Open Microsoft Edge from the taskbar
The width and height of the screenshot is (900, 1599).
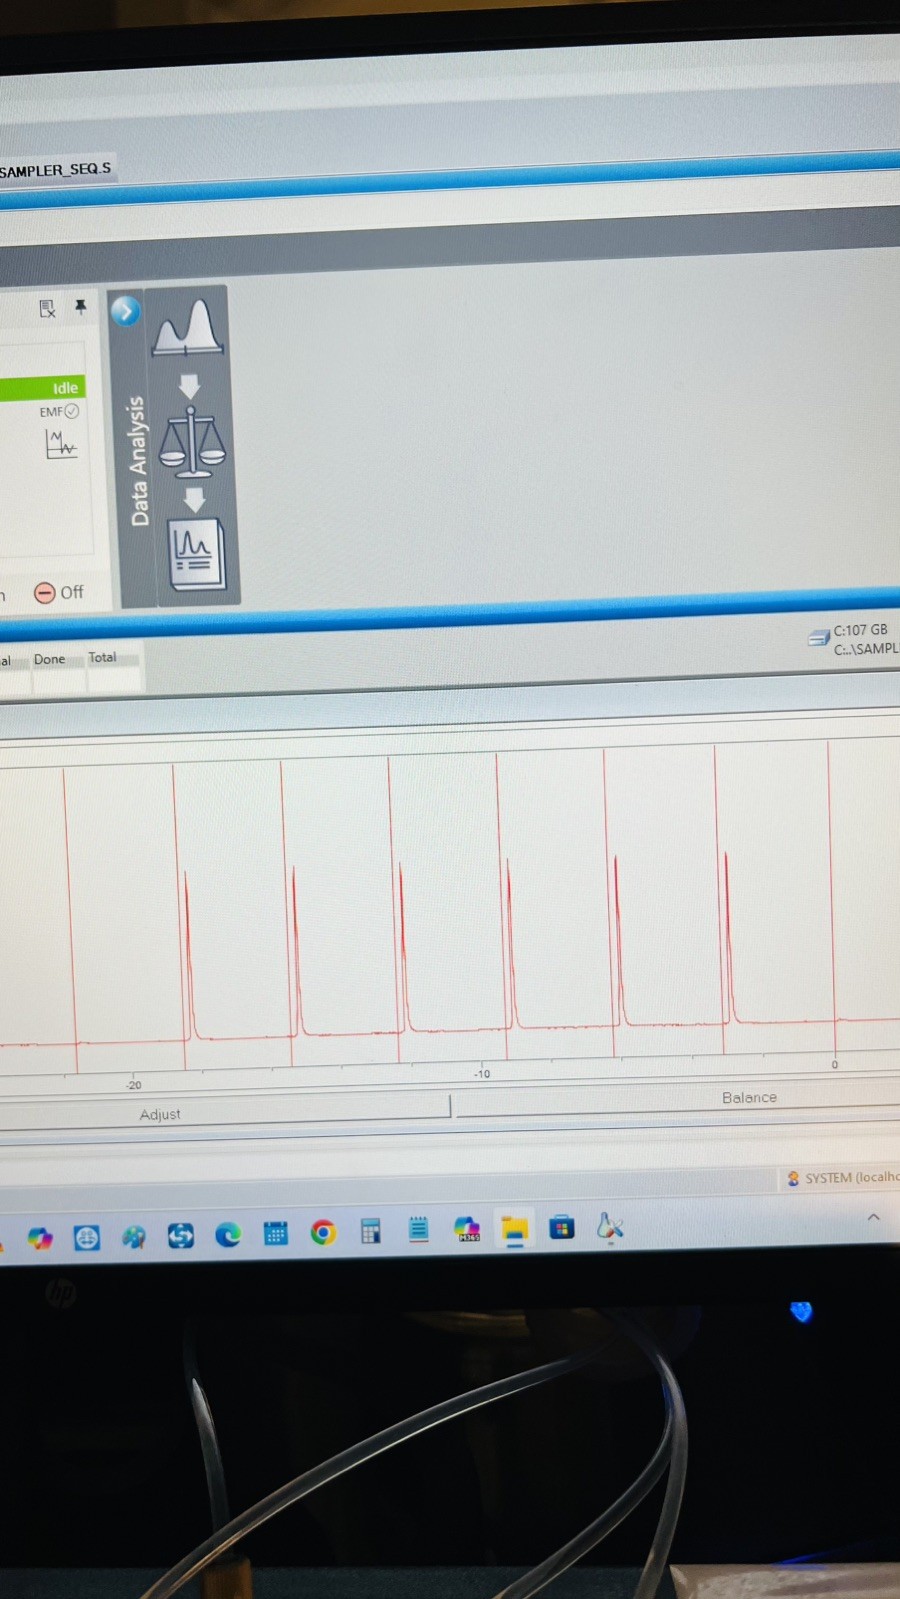(228, 1236)
